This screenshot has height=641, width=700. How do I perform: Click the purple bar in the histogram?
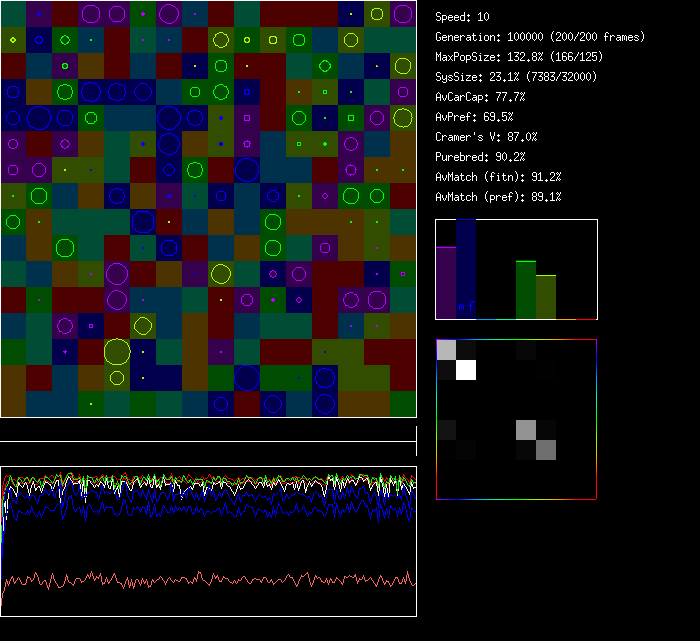446,283
